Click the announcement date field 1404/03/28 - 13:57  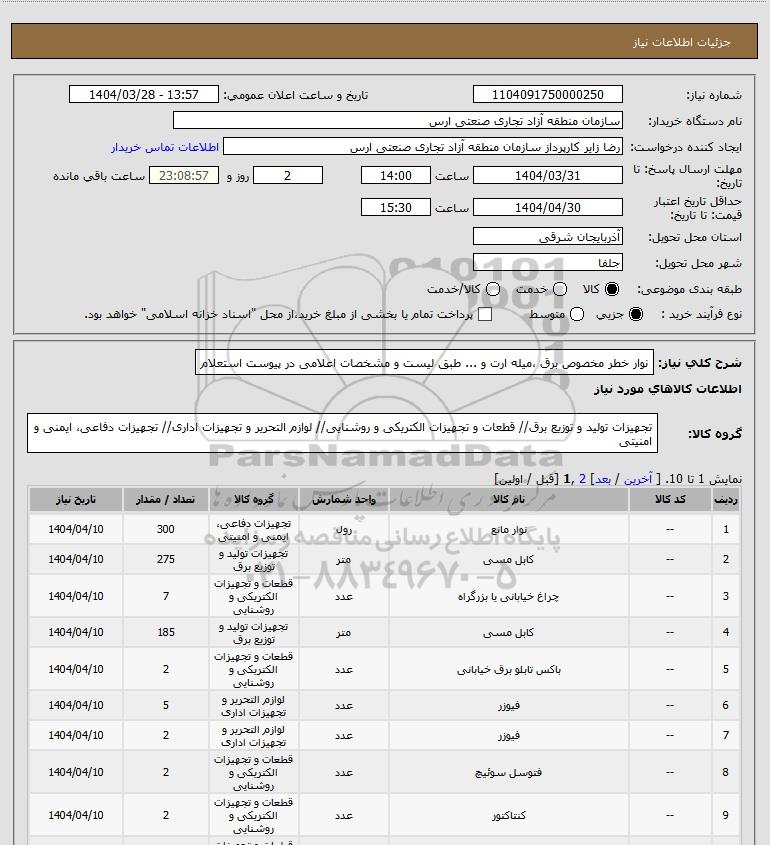[x=144, y=94]
